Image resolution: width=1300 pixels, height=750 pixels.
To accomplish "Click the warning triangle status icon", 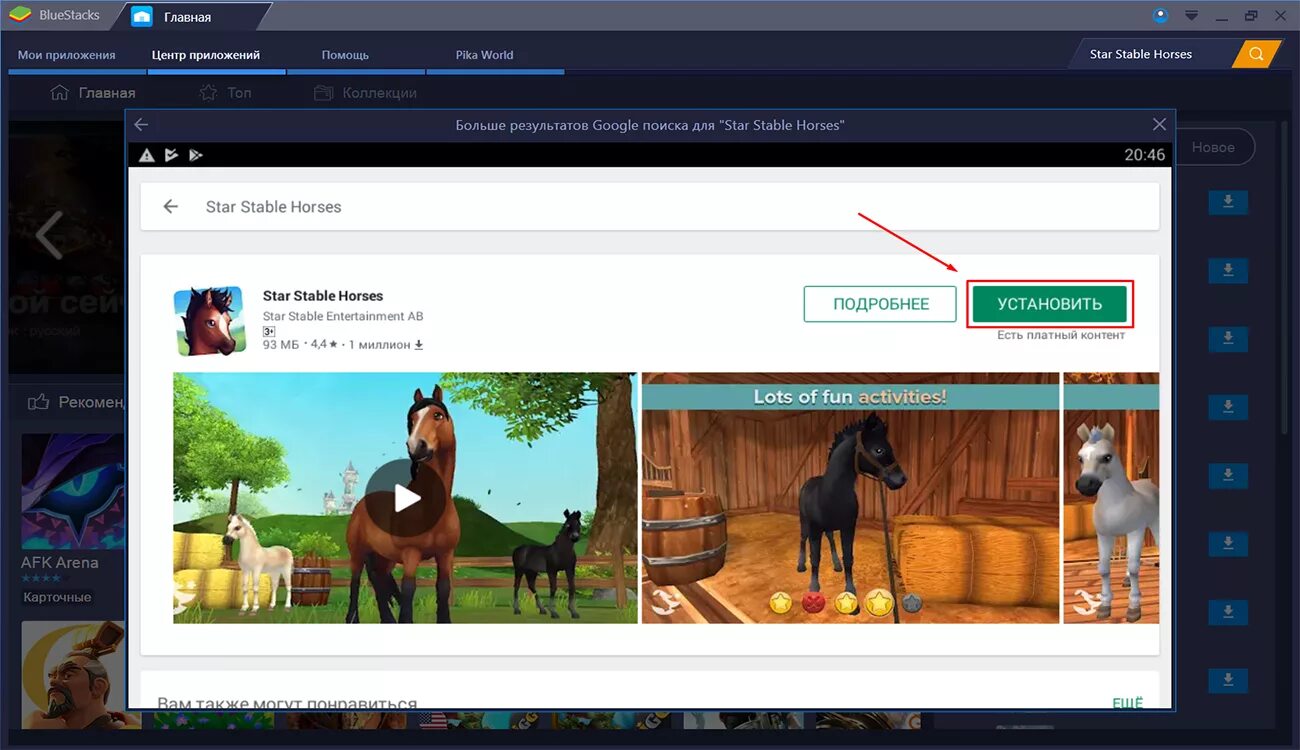I will pos(147,155).
